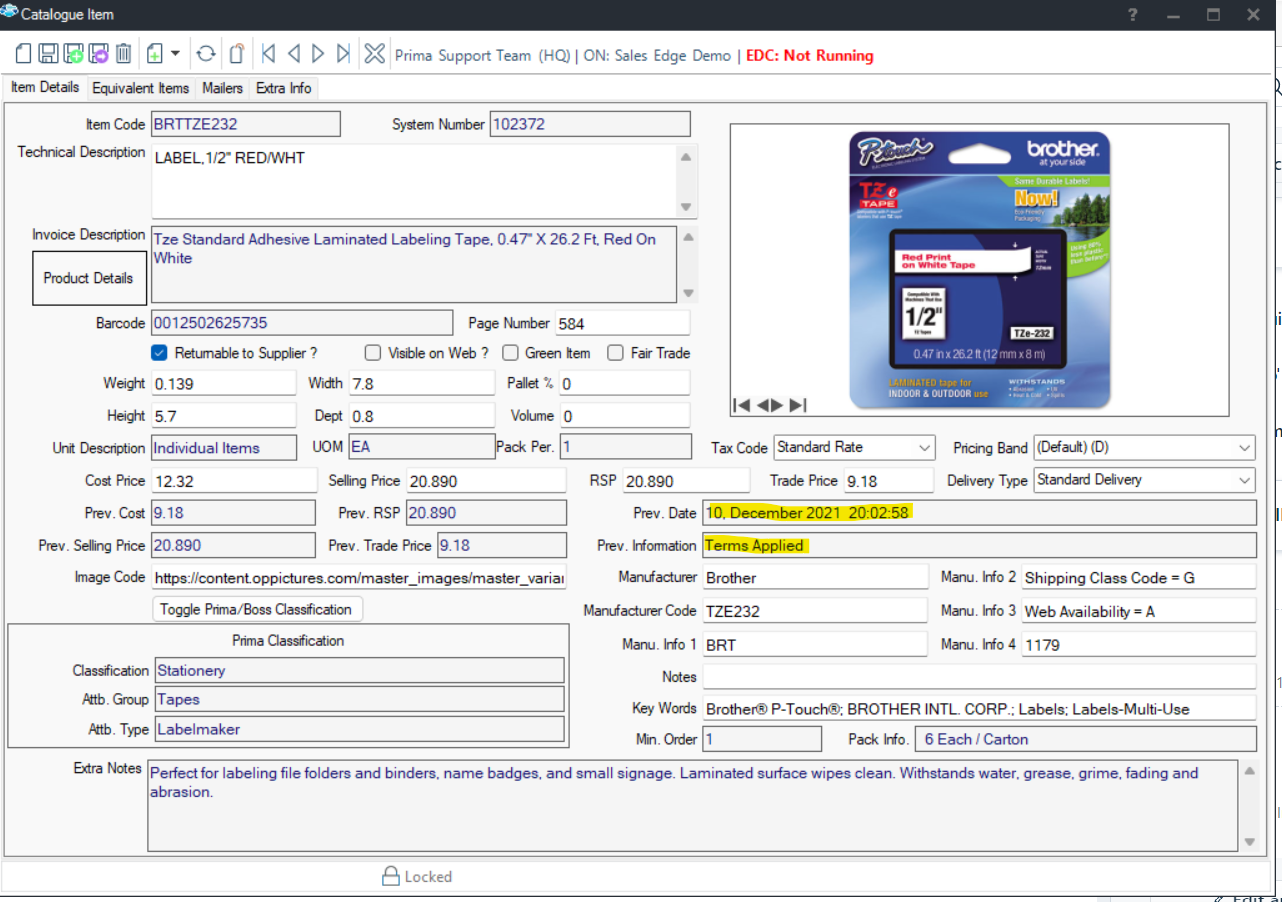Image resolution: width=1282 pixels, height=902 pixels.
Task: Click the help question mark in title bar
Action: click(1132, 15)
